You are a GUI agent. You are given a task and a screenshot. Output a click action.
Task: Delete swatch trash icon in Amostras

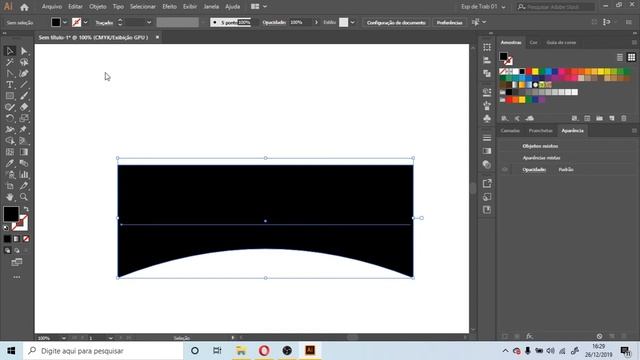coord(624,118)
